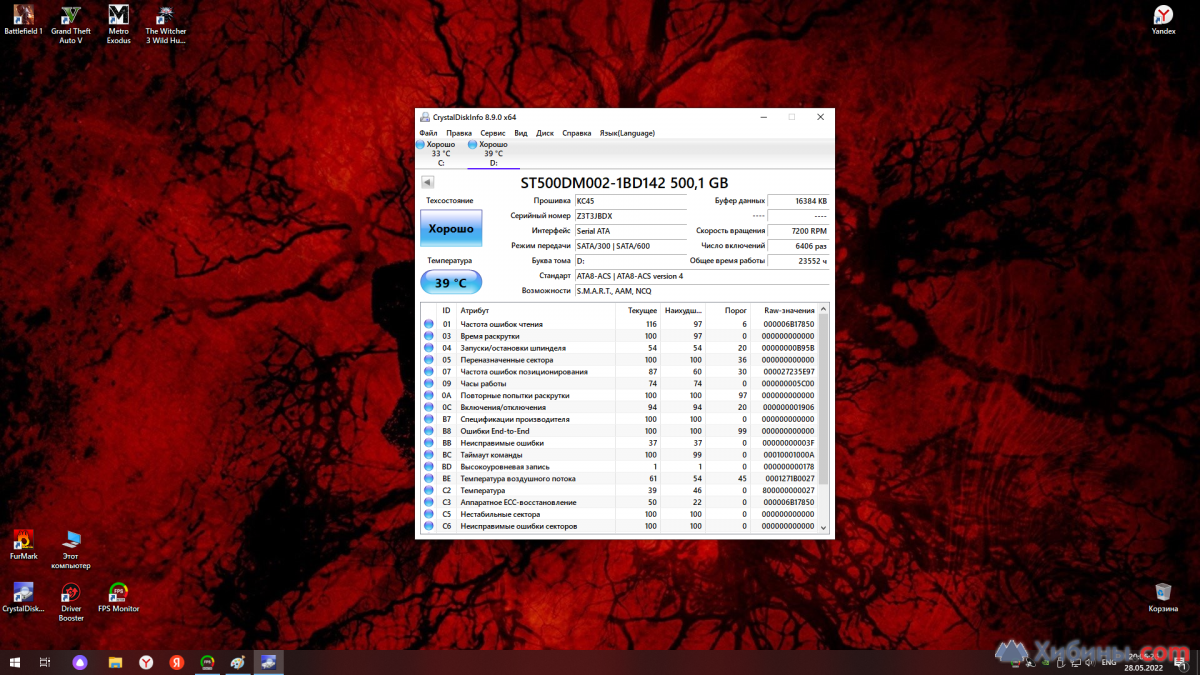Click CrystalDiskInfo title bar app icon
The image size is (1200, 675).
click(x=425, y=117)
